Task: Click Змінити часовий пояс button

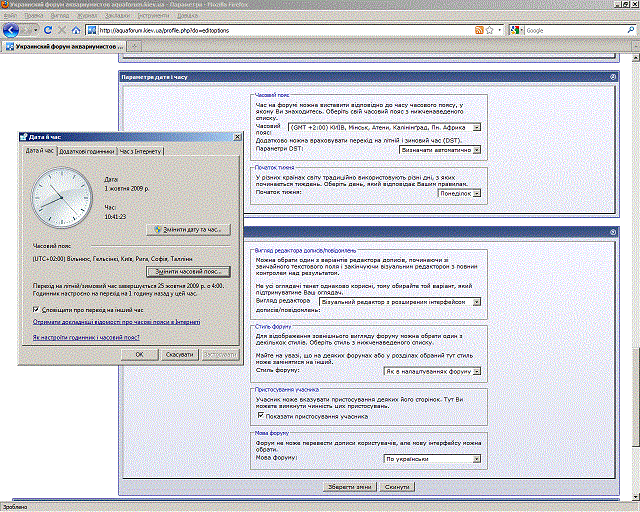Action: coord(188,270)
